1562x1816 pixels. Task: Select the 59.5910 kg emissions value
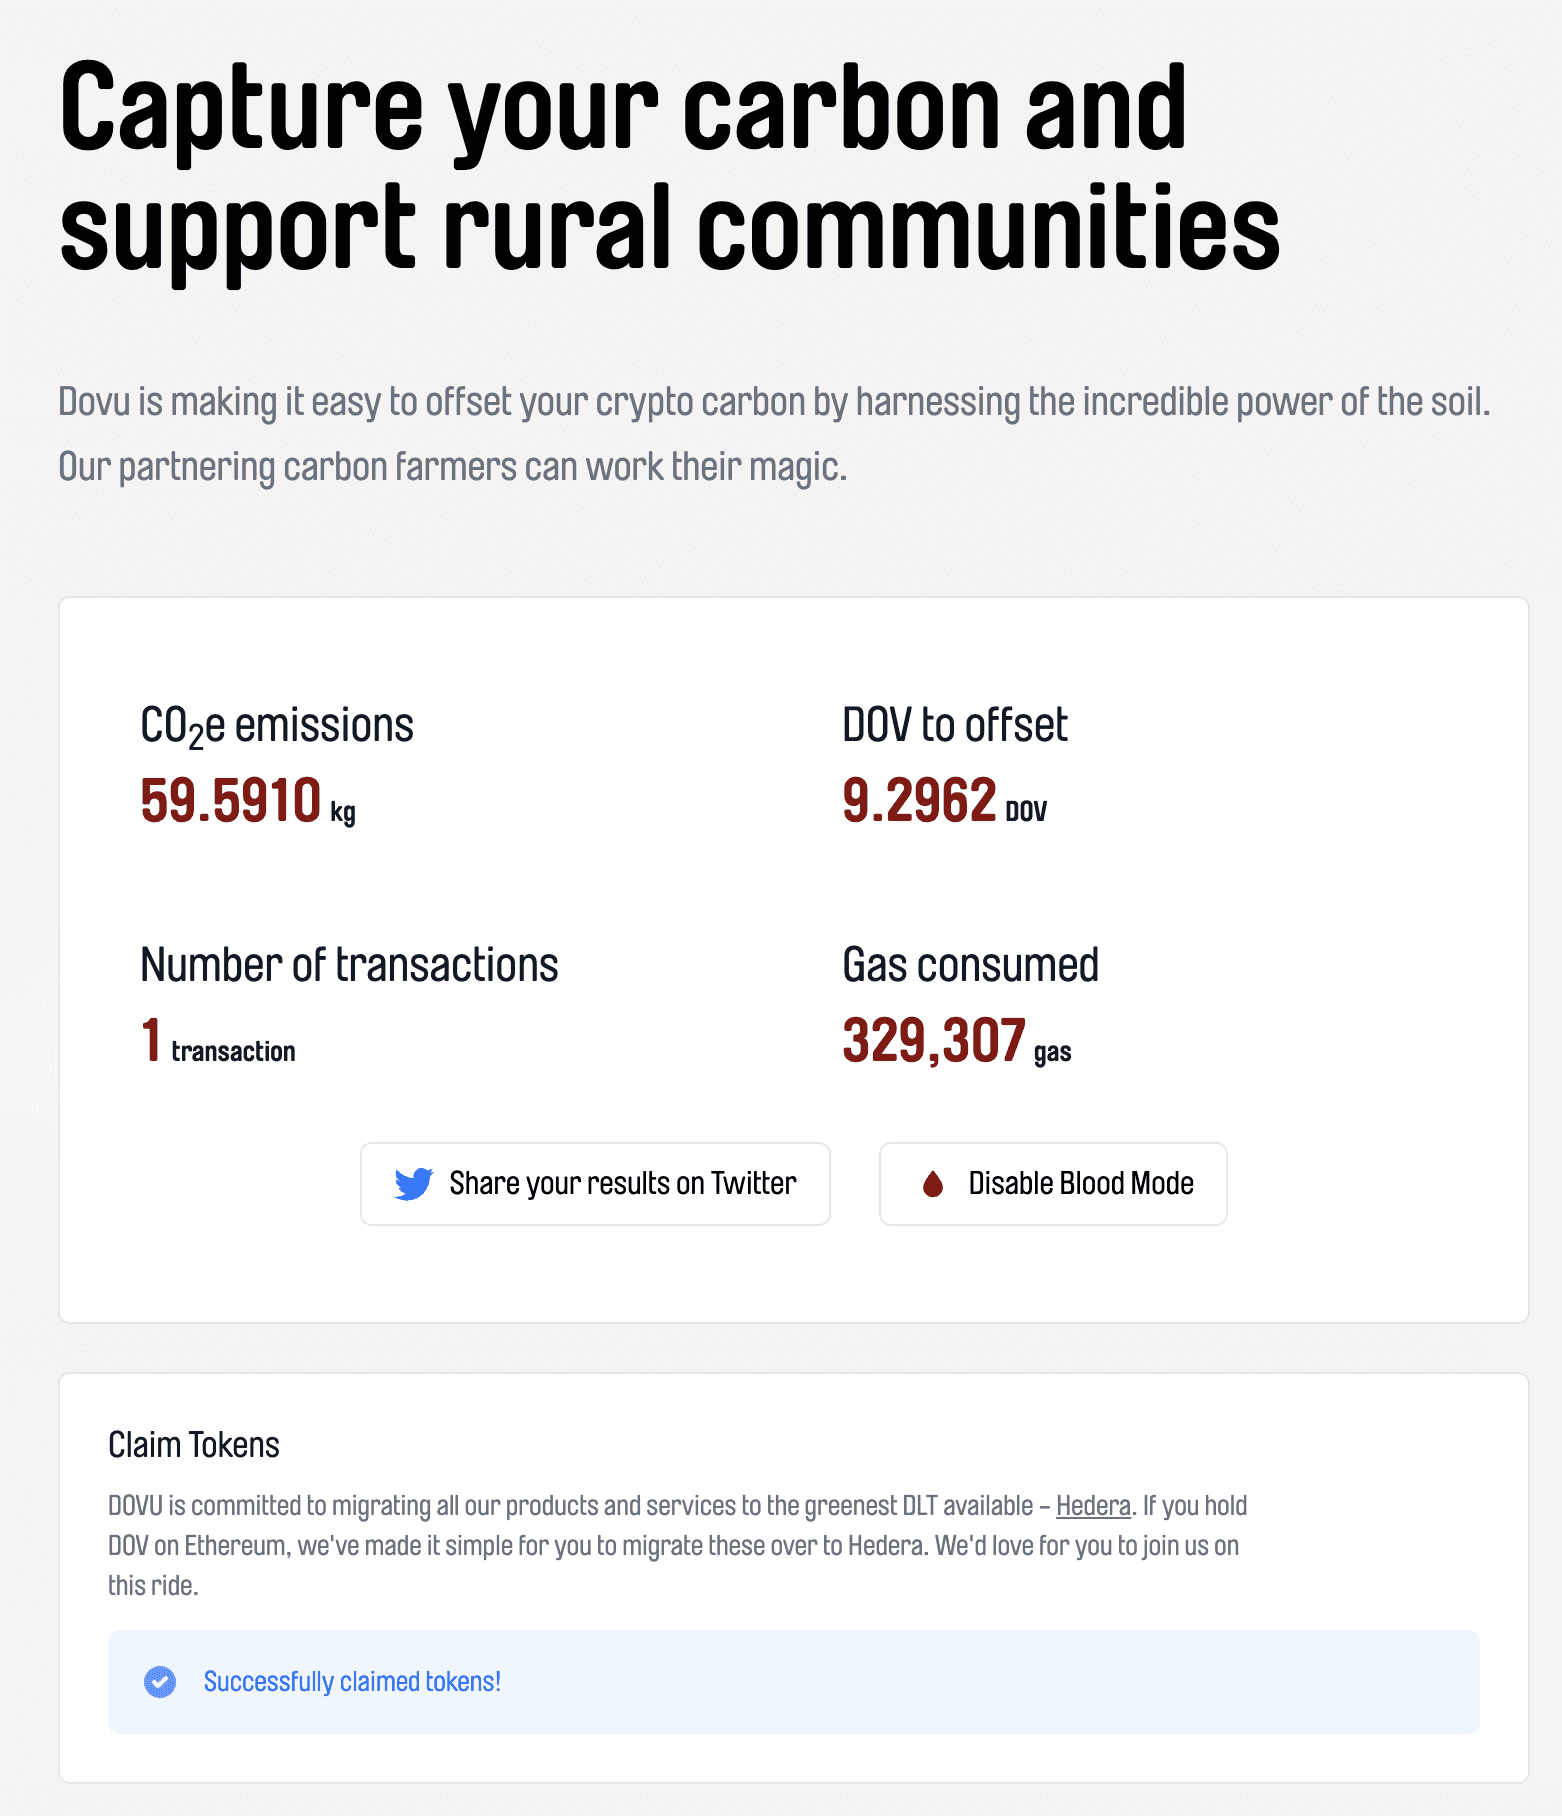(x=231, y=801)
